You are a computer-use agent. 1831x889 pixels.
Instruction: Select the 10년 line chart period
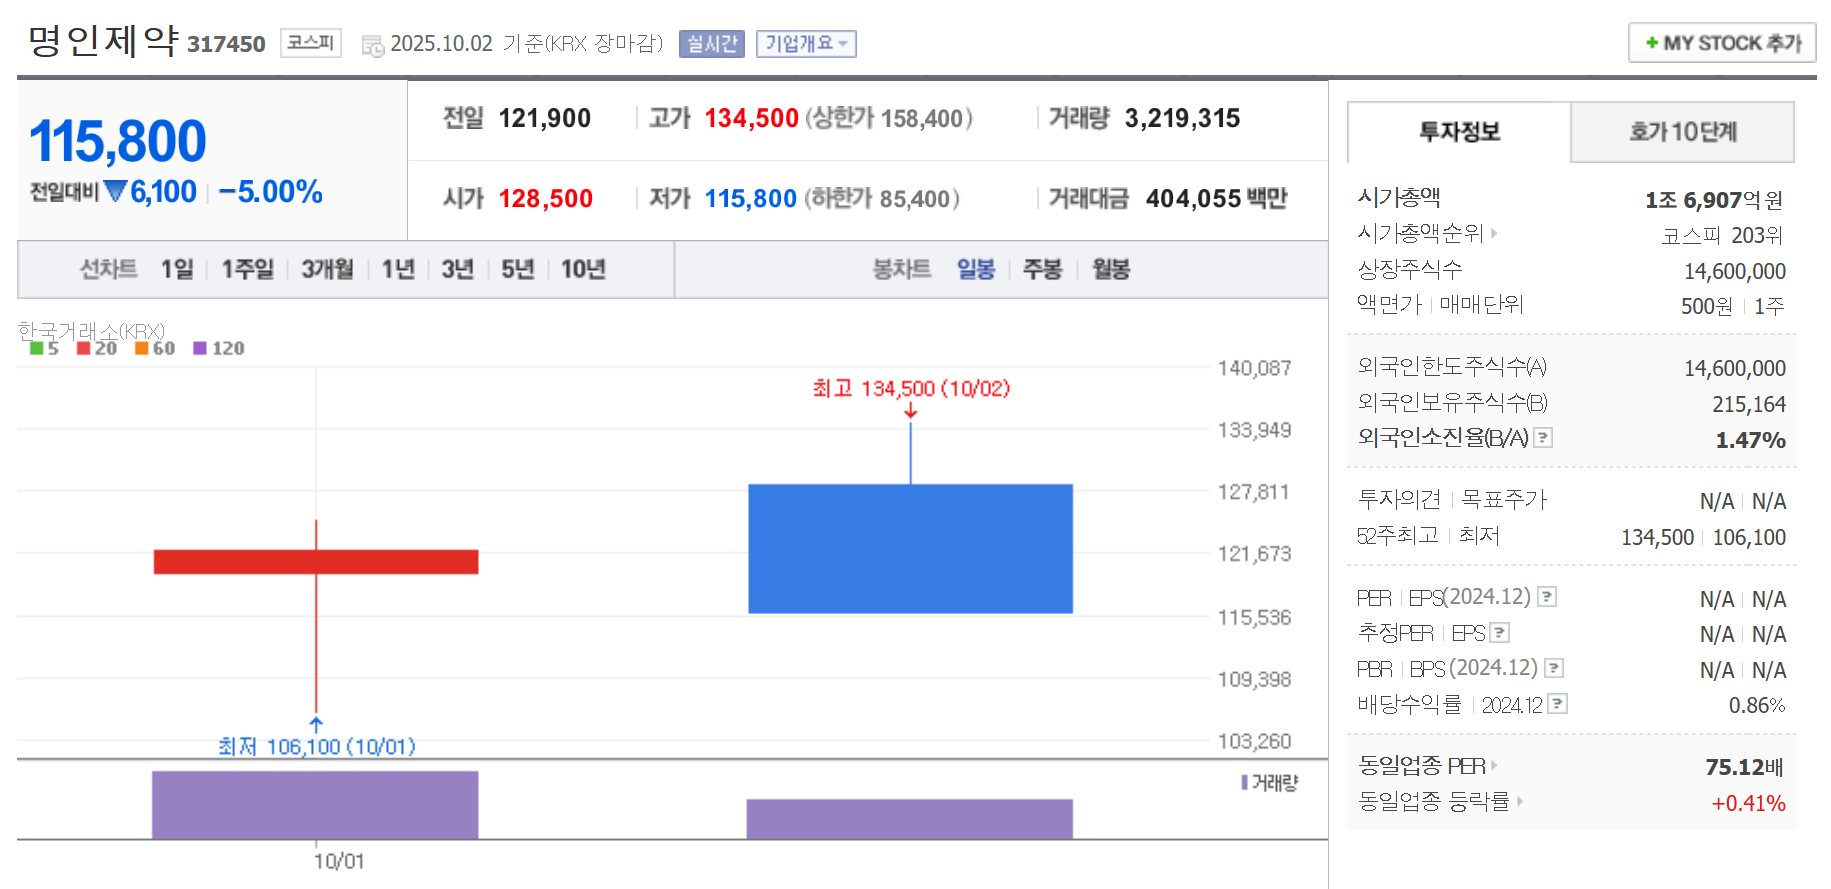[x=583, y=269]
